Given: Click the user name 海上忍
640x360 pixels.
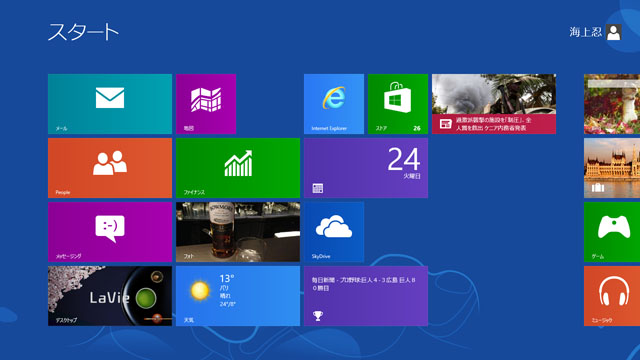Looking at the screenshot, I should pyautogui.click(x=586, y=32).
